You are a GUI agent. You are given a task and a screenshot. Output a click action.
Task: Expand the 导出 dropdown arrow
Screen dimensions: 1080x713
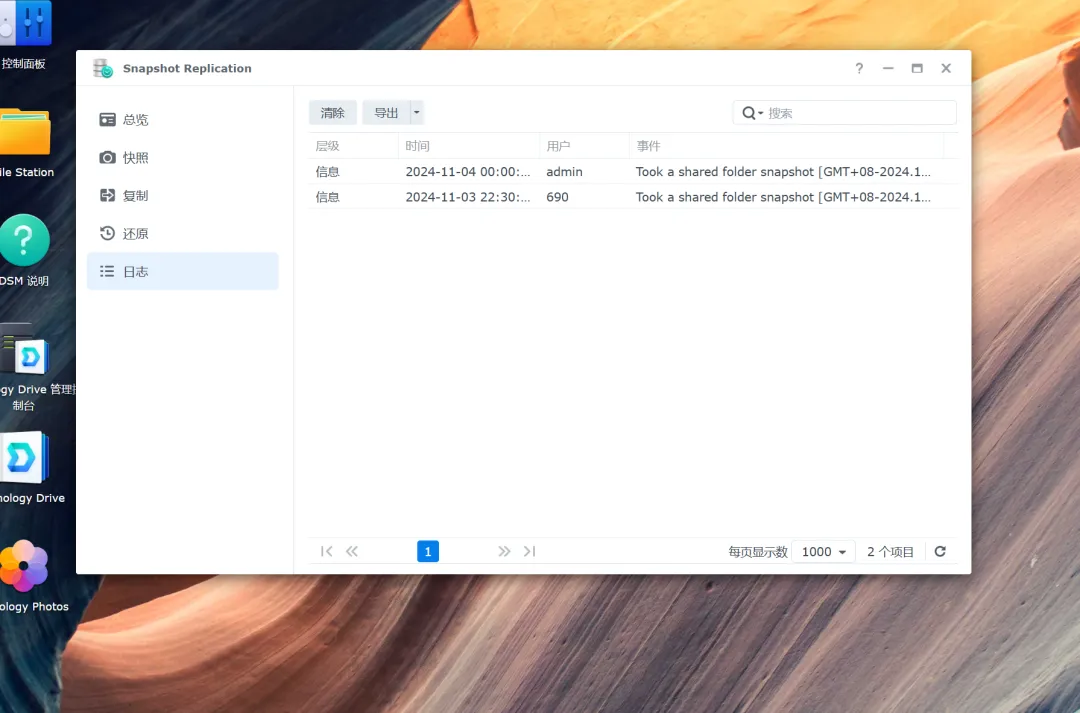tap(417, 113)
